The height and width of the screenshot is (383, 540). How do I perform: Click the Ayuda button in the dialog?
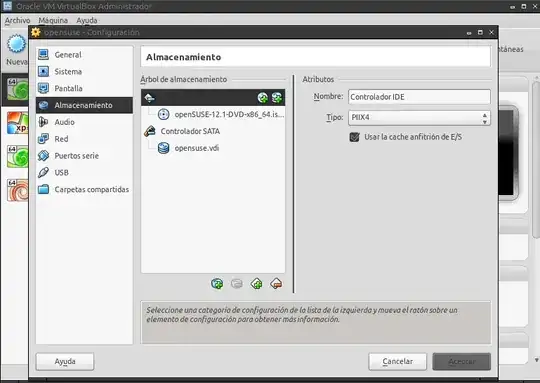(65, 362)
